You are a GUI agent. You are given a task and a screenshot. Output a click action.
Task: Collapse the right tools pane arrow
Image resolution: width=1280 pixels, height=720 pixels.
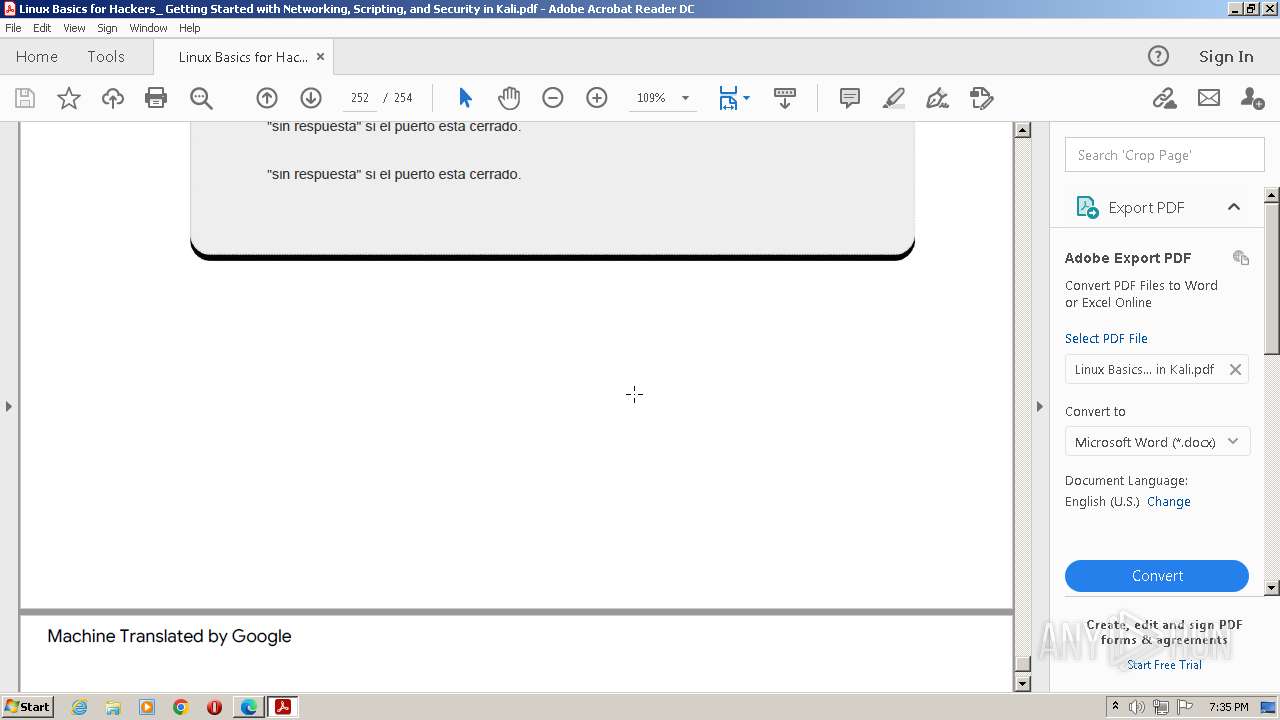tap(1039, 406)
